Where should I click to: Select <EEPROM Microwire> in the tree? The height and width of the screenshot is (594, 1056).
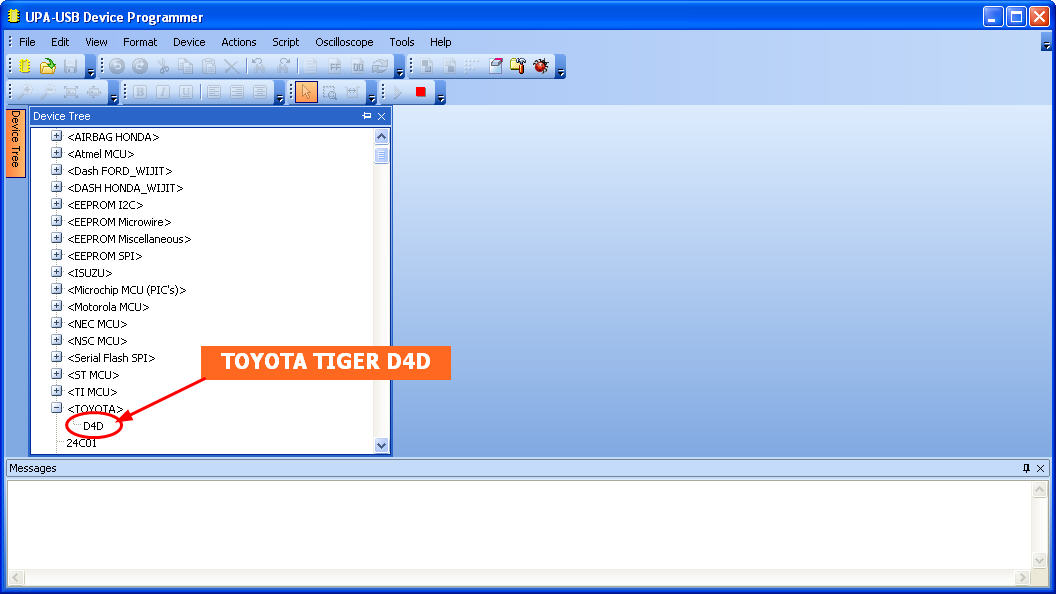tap(119, 222)
